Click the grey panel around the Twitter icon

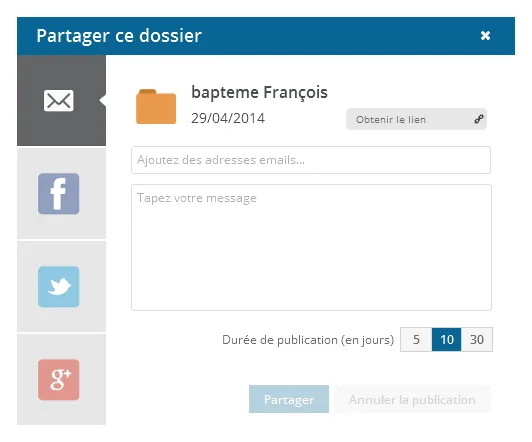point(61,287)
